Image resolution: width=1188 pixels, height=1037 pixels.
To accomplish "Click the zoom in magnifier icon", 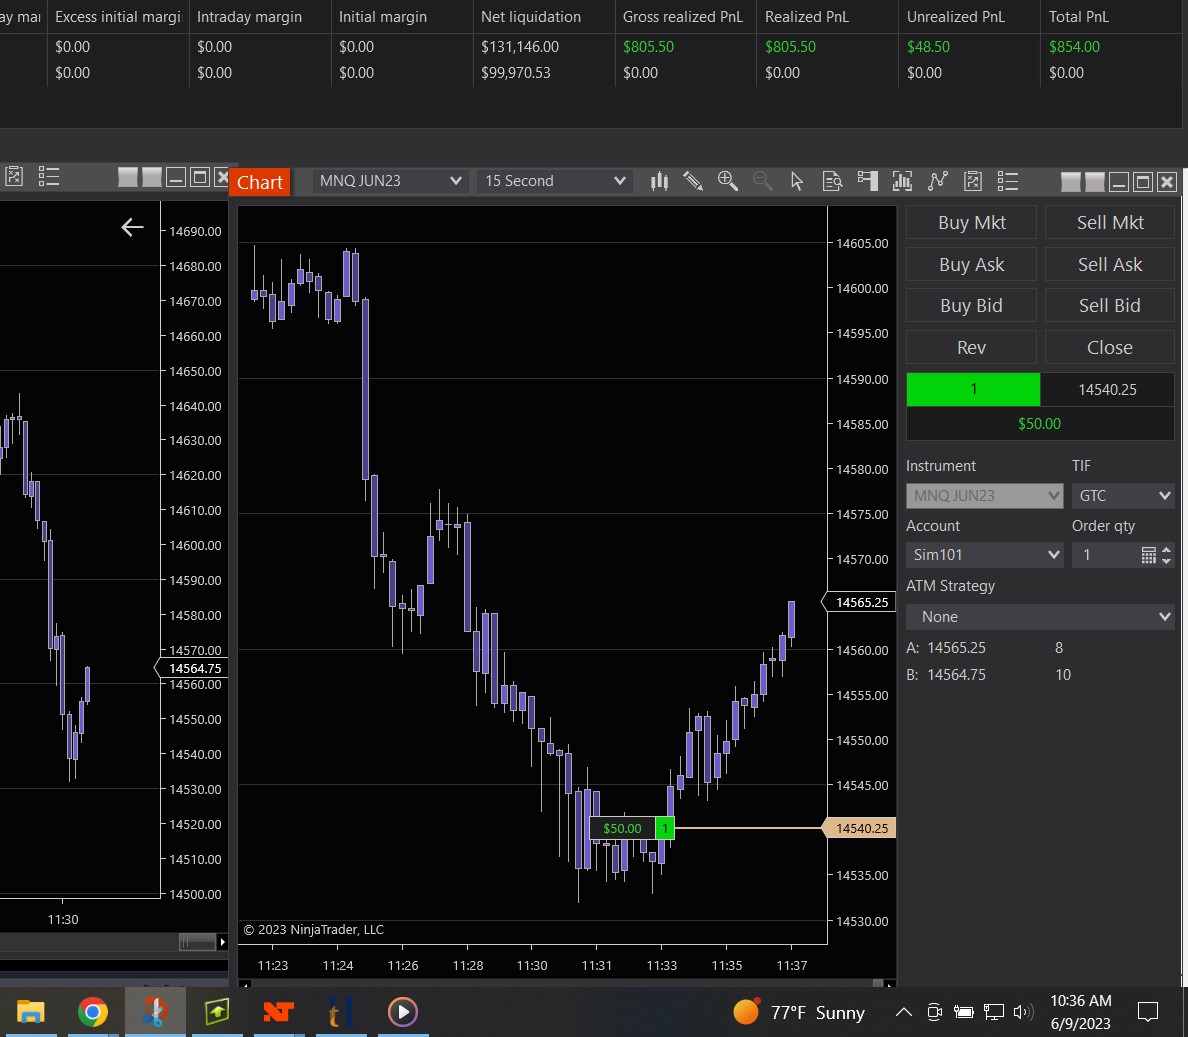I will click(x=728, y=181).
